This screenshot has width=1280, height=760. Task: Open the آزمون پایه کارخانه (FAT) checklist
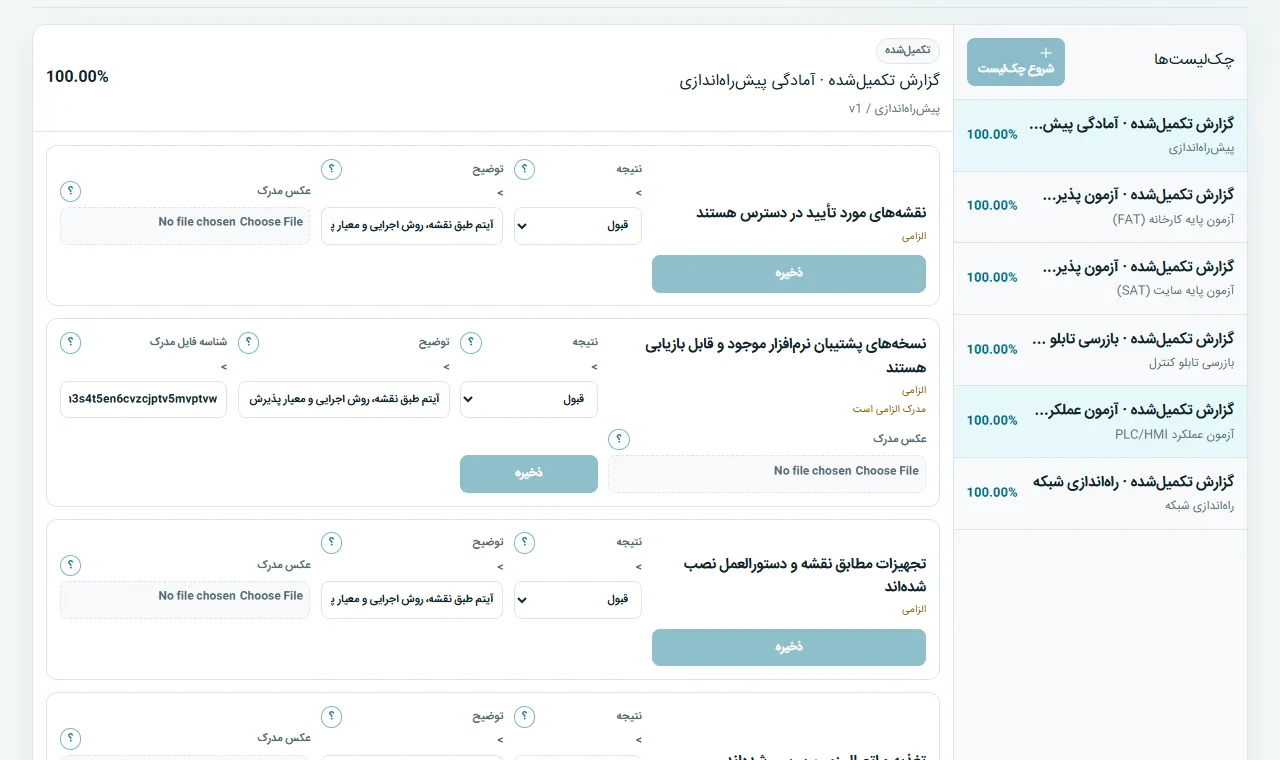tap(1100, 207)
